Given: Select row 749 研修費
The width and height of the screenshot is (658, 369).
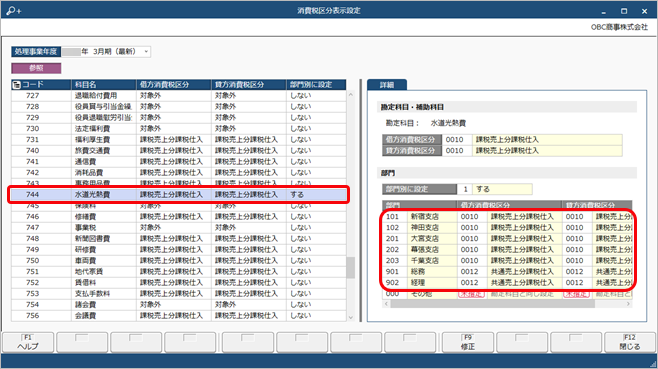Looking at the screenshot, I should coord(179,249).
